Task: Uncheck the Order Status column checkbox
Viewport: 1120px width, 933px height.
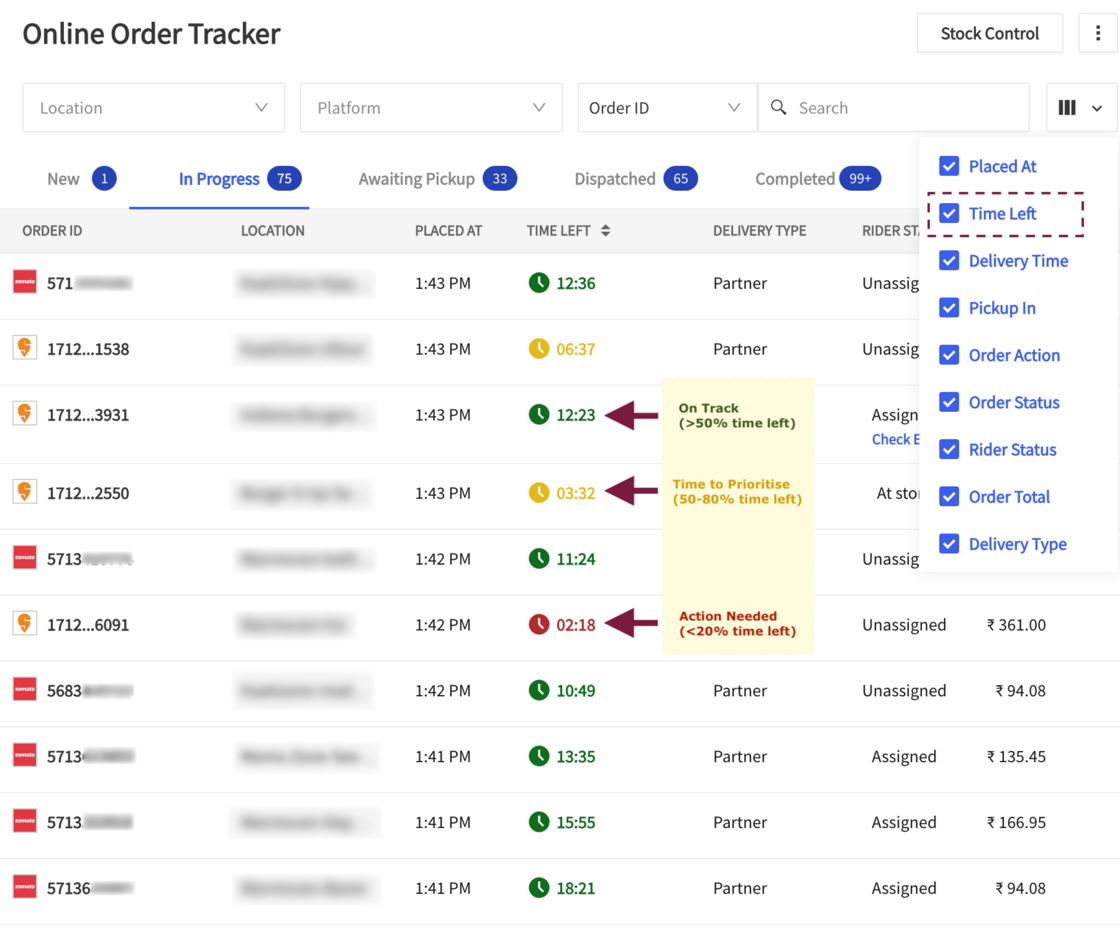Action: [x=949, y=402]
